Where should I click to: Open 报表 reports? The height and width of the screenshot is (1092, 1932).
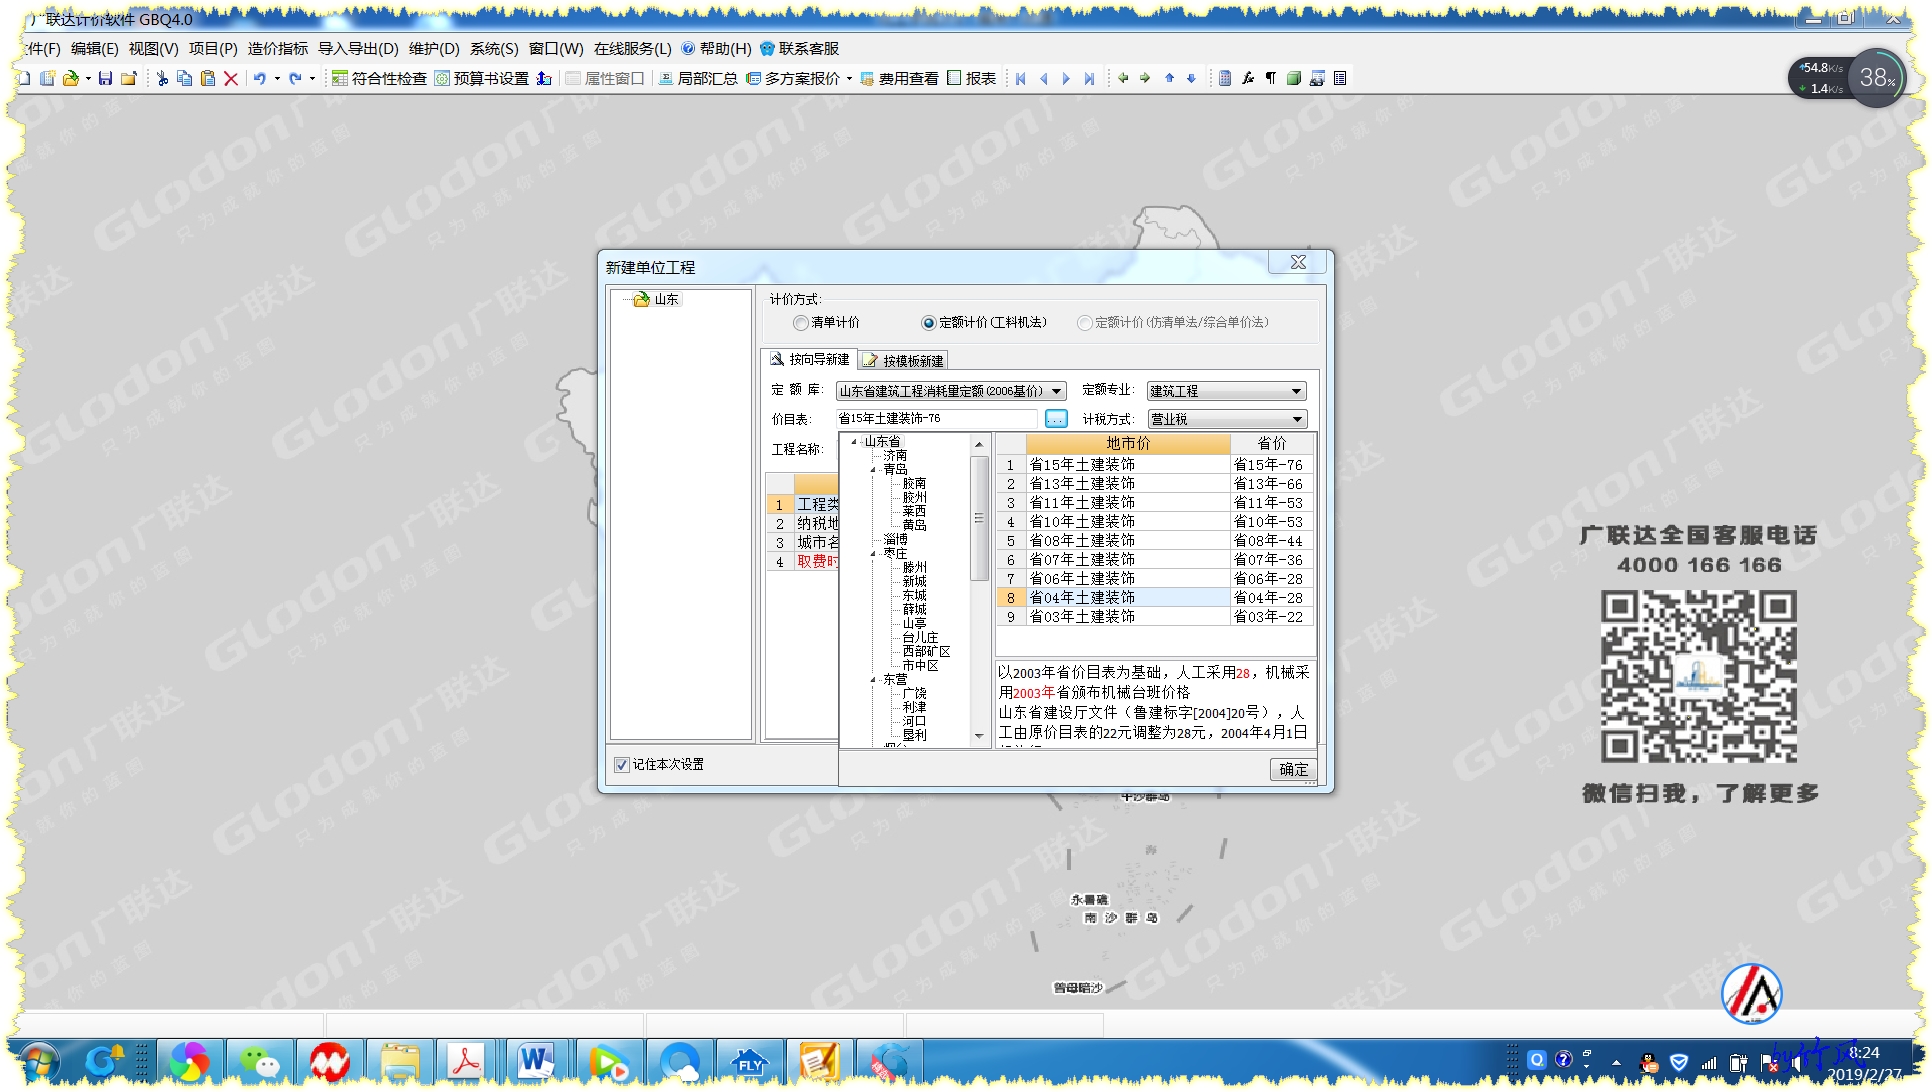pyautogui.click(x=971, y=78)
